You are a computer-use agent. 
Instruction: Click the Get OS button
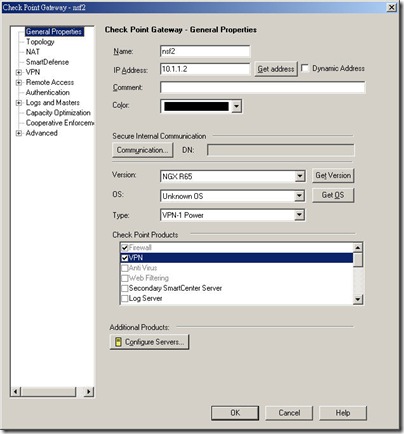333,195
